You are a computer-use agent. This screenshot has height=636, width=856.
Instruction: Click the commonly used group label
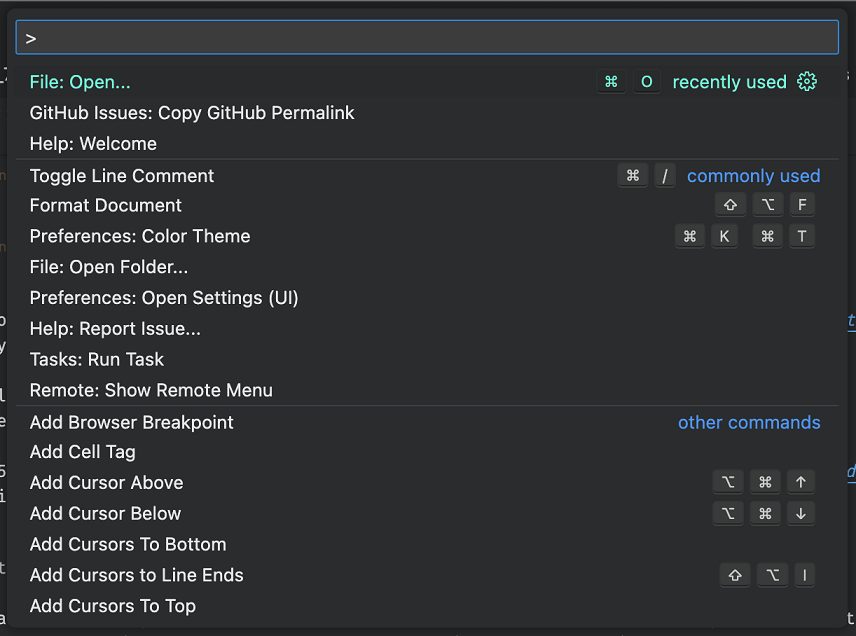tap(753, 175)
